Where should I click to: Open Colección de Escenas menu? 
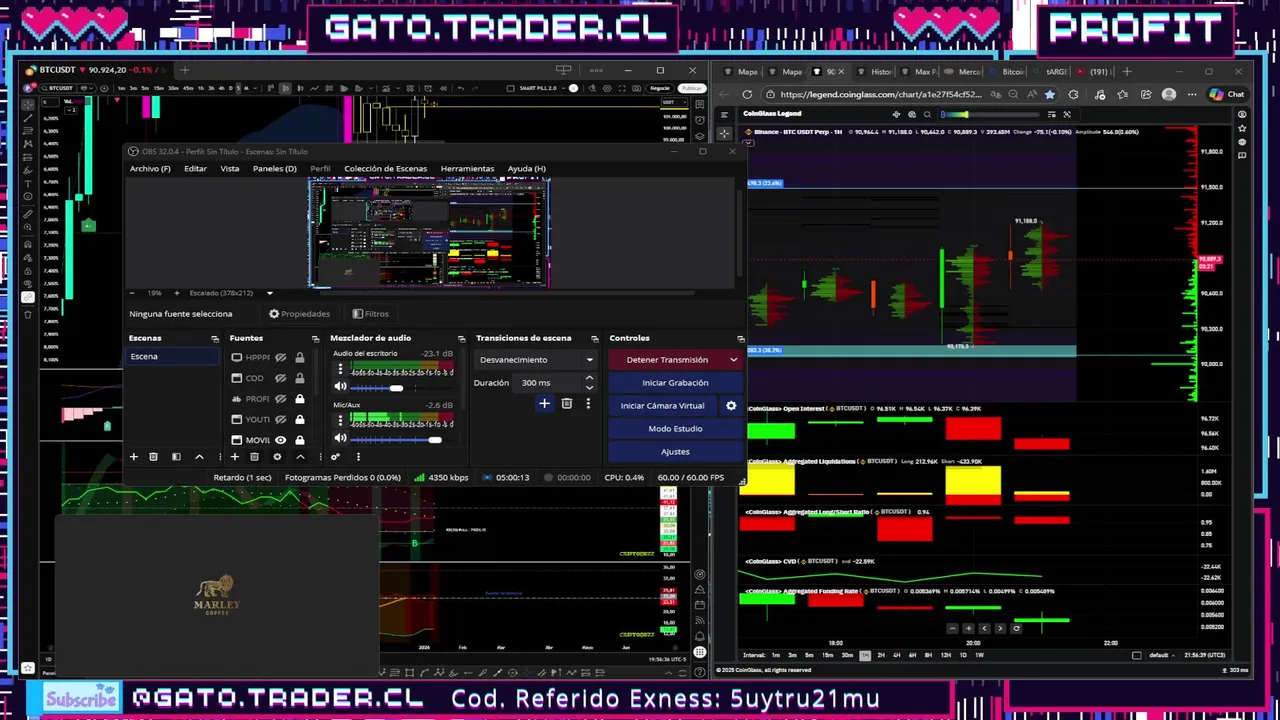click(x=385, y=169)
